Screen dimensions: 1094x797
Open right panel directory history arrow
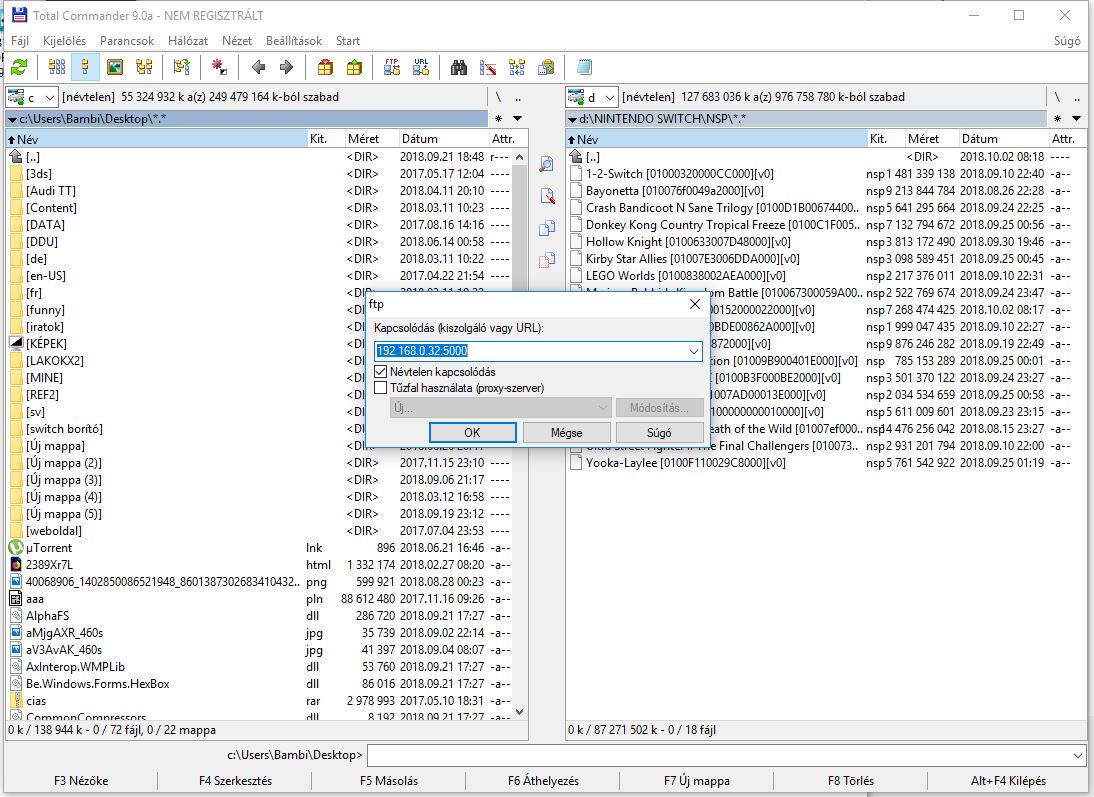tap(1077, 119)
